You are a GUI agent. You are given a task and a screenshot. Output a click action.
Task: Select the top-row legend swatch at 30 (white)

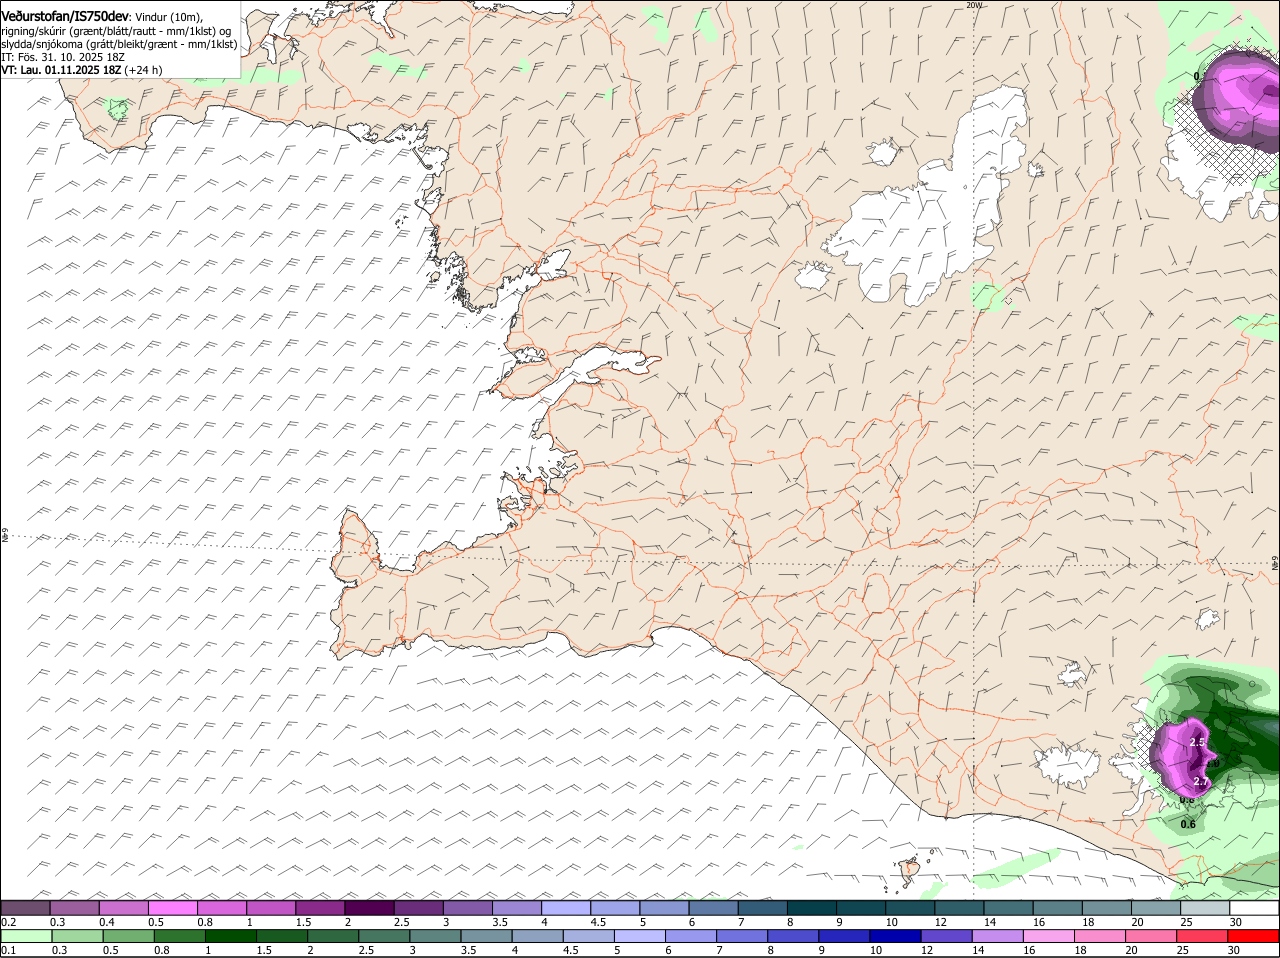pyautogui.click(x=1255, y=908)
